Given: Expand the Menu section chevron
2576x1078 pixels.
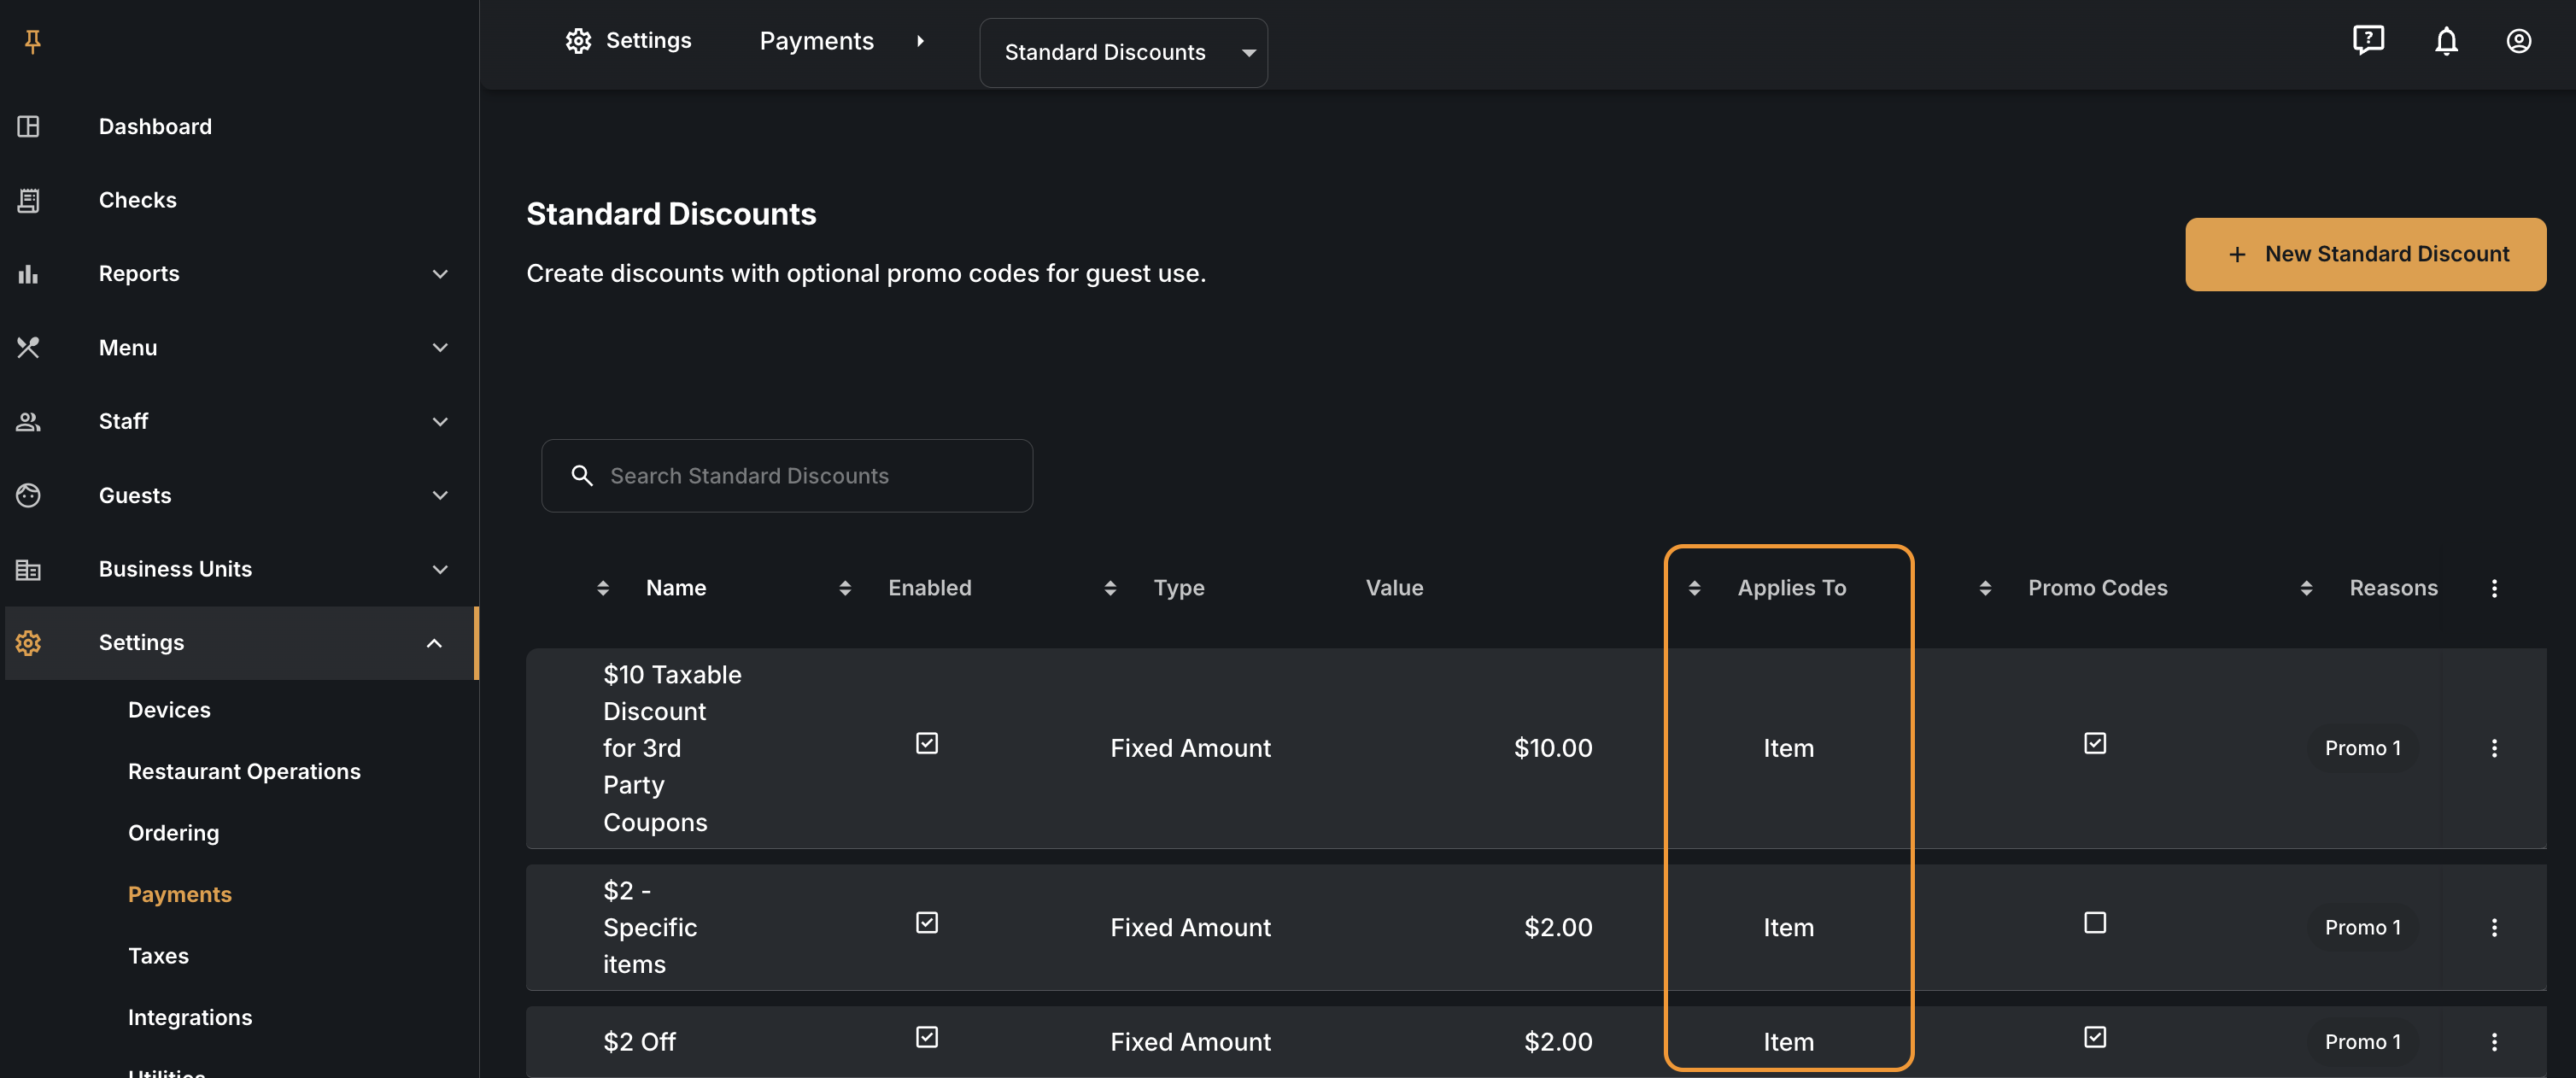Looking at the screenshot, I should 440,347.
